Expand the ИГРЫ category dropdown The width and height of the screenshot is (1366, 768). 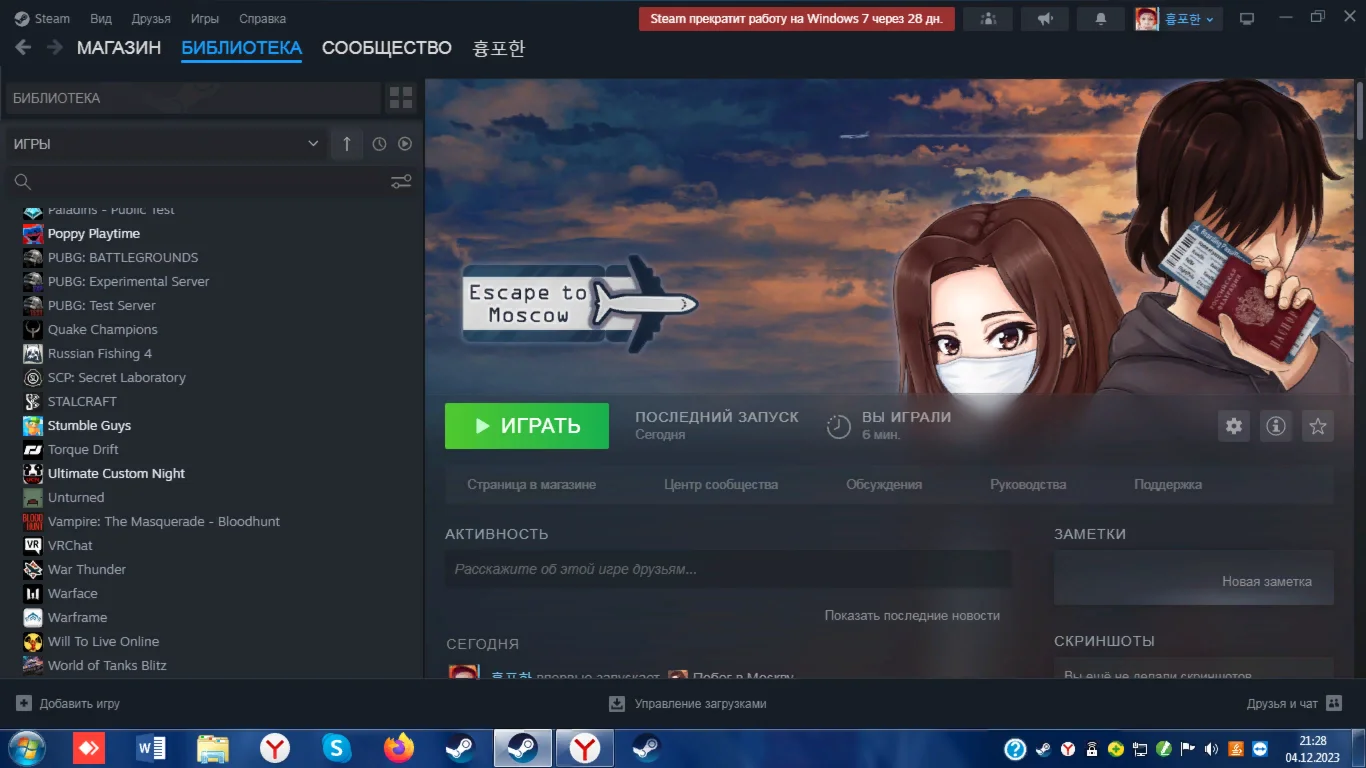(x=165, y=144)
